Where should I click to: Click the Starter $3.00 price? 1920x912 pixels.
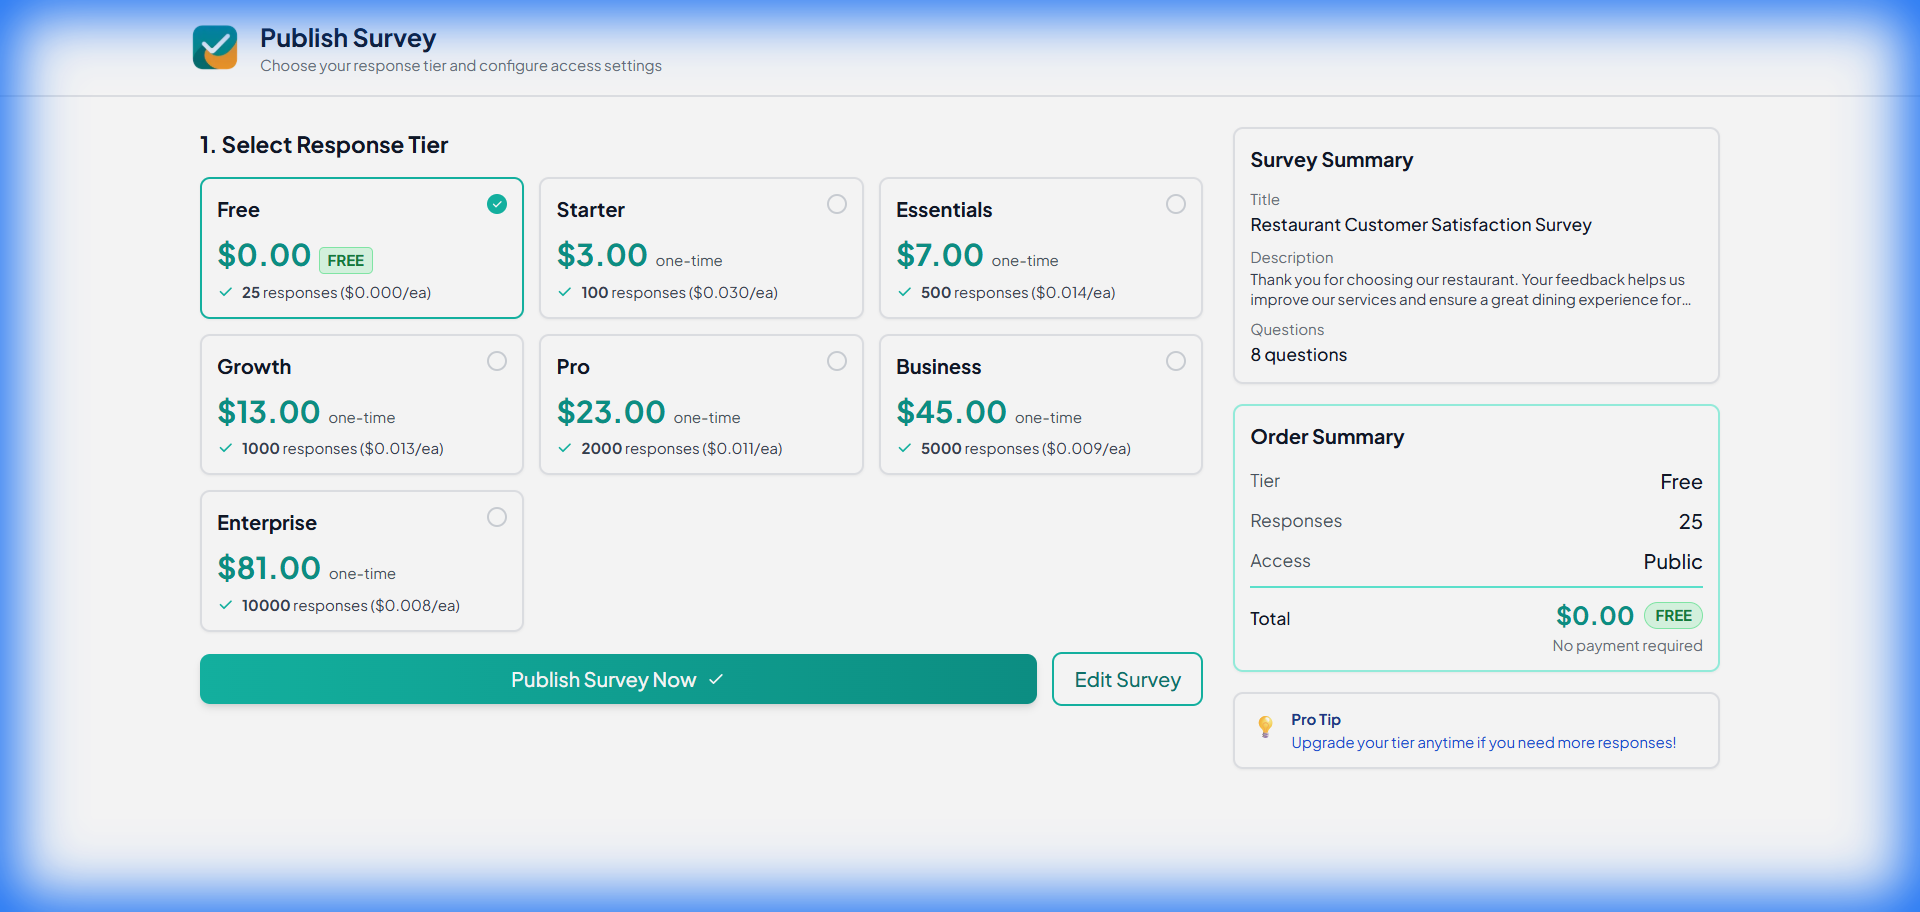pos(602,255)
